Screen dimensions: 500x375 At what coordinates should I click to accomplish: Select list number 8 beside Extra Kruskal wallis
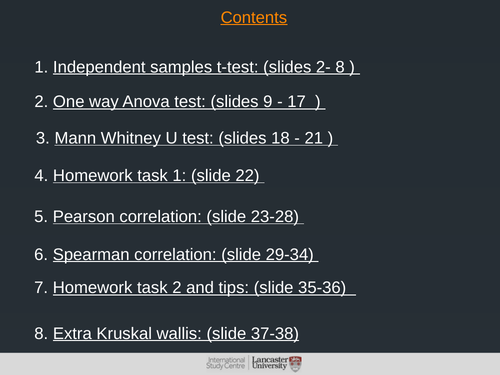click(x=41, y=334)
